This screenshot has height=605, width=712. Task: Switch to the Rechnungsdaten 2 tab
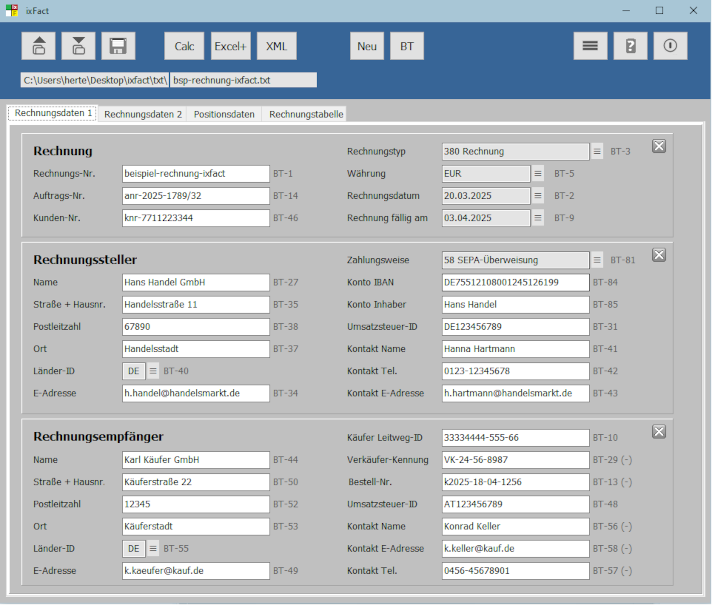click(x=143, y=114)
